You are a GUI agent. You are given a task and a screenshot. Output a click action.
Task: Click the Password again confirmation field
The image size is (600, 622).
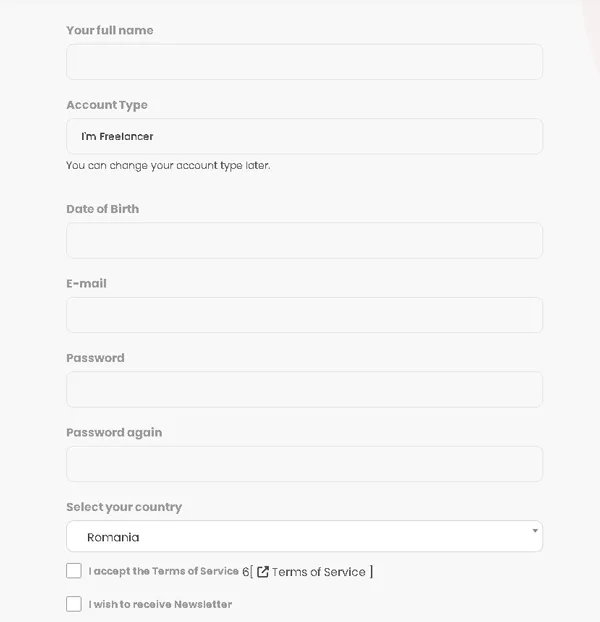tap(304, 464)
